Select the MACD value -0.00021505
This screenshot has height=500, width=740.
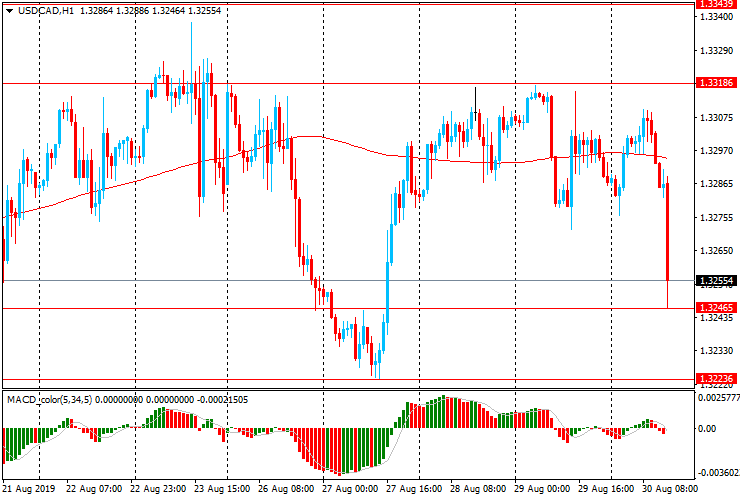(x=222, y=400)
